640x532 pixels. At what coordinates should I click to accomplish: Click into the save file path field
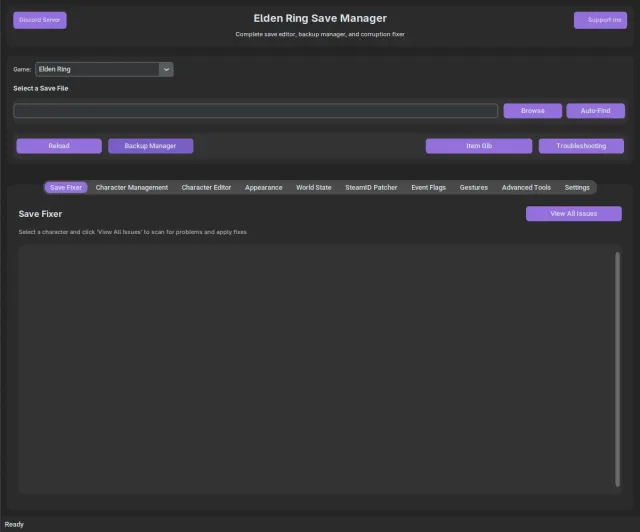tap(256, 111)
